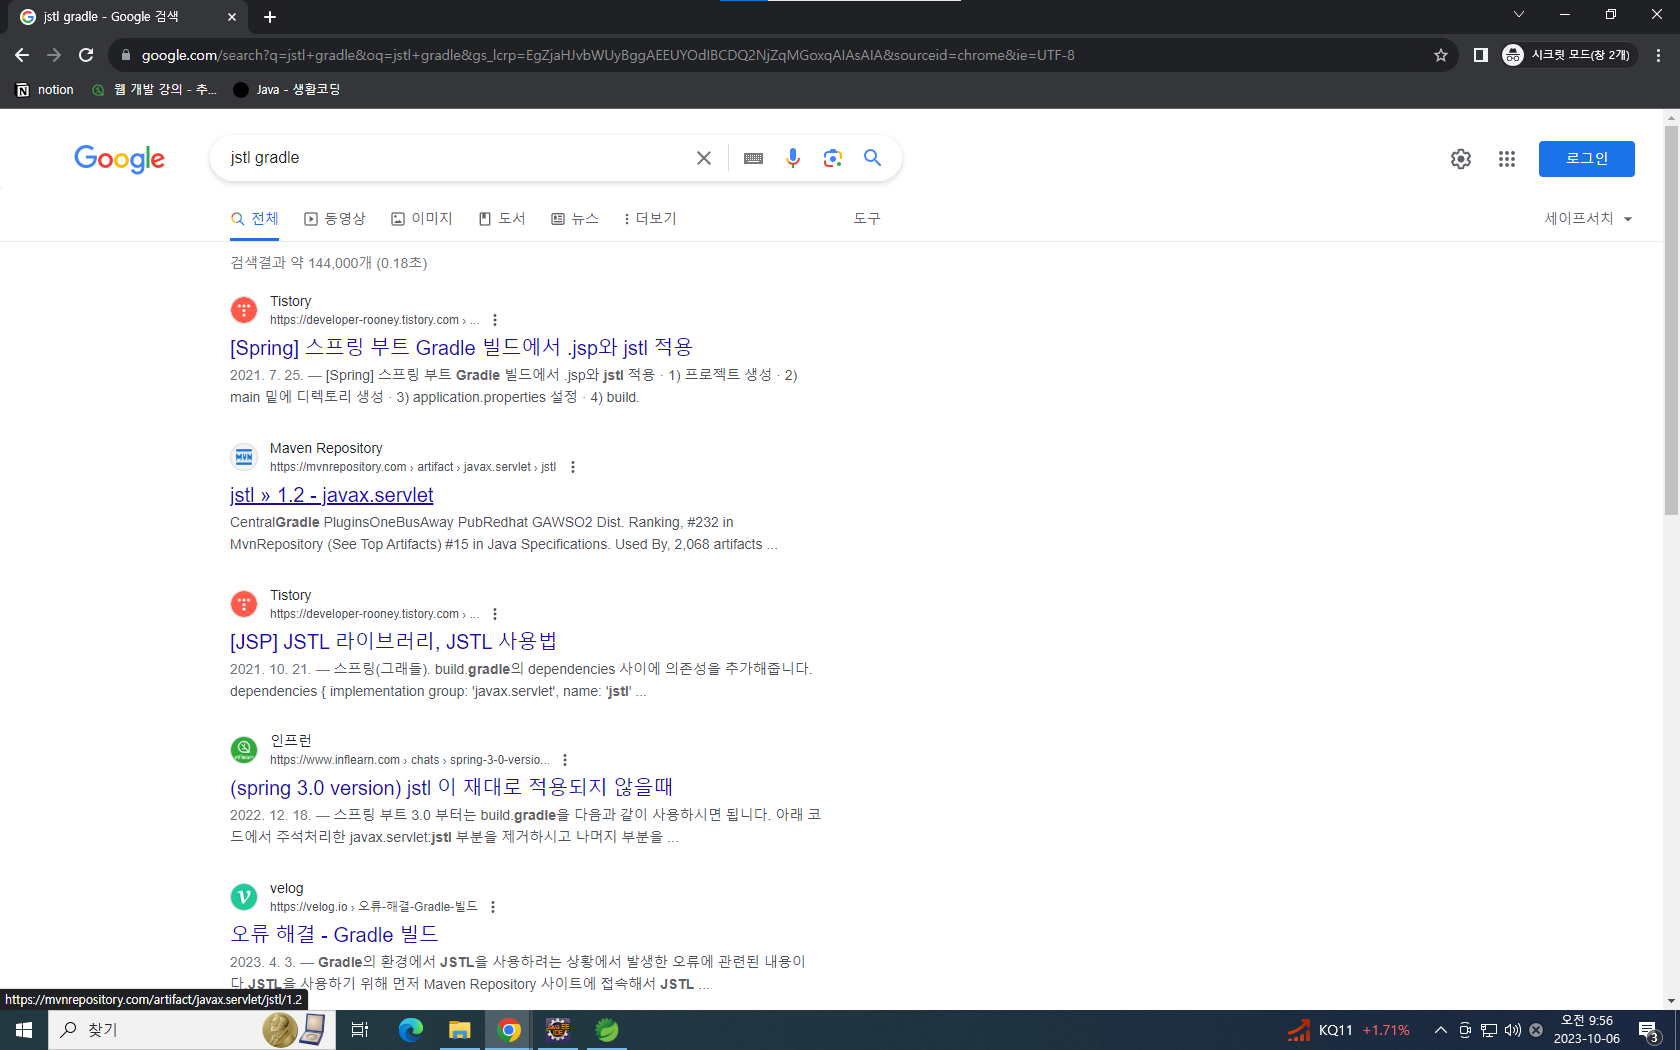This screenshot has width=1680, height=1050.
Task: Switch to the 동영상 tab
Action: pyautogui.click(x=335, y=219)
